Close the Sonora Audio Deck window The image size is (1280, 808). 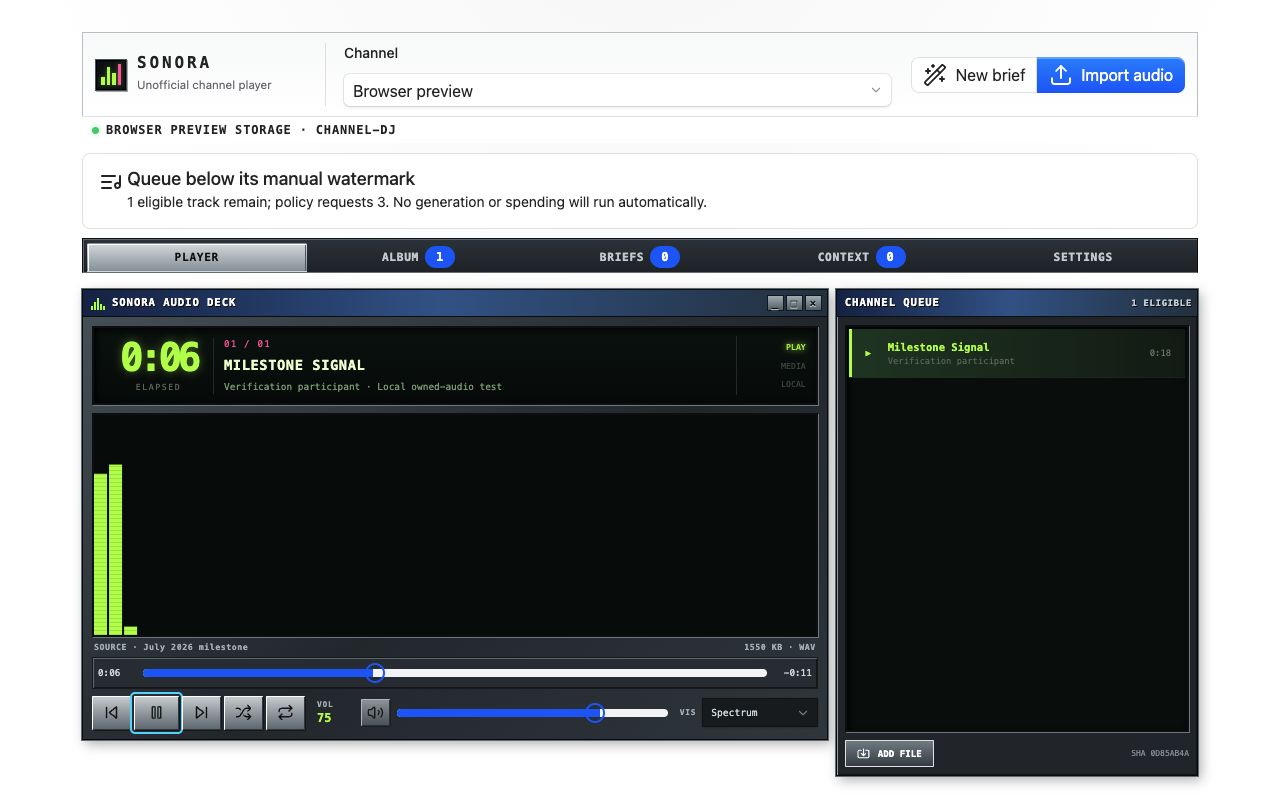click(813, 303)
